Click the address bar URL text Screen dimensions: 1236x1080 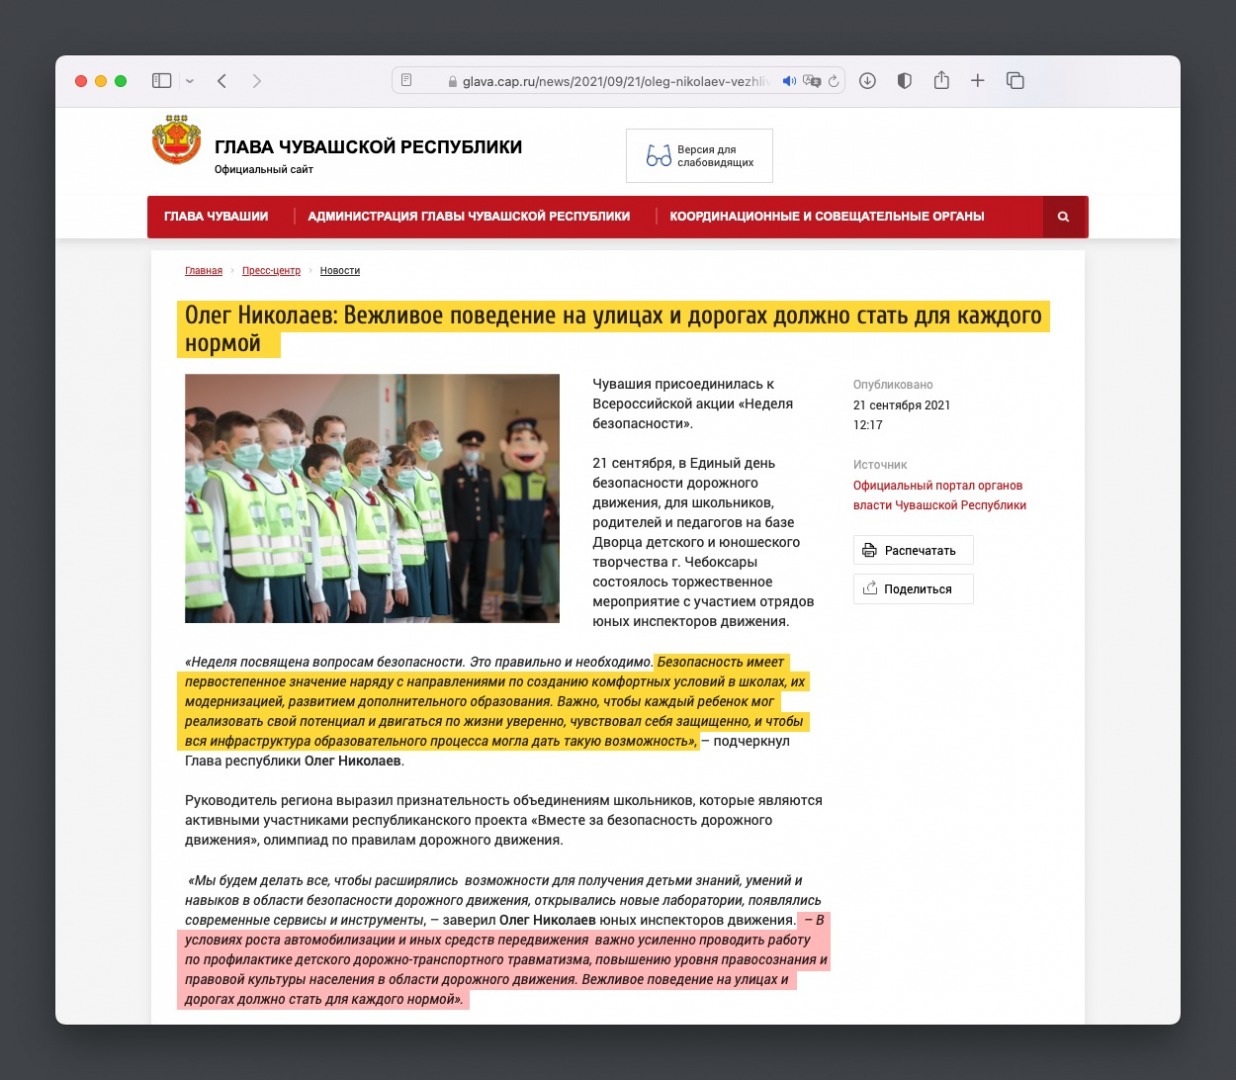point(615,81)
